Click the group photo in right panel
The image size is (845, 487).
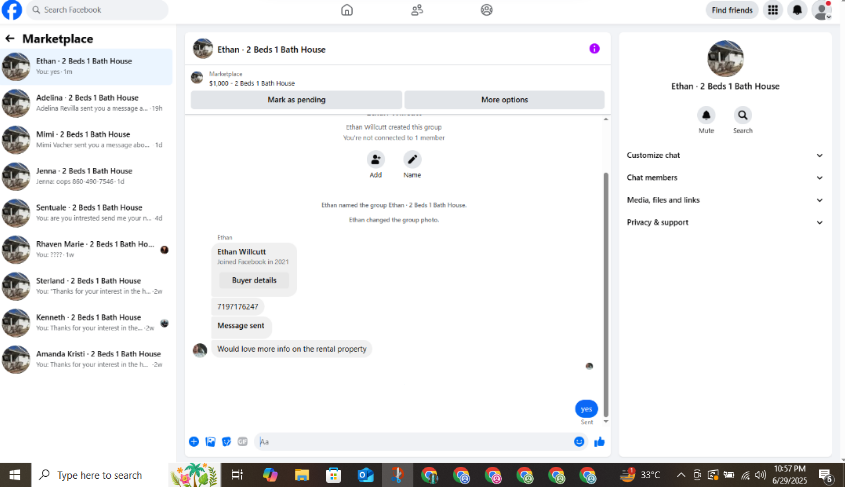tap(725, 58)
